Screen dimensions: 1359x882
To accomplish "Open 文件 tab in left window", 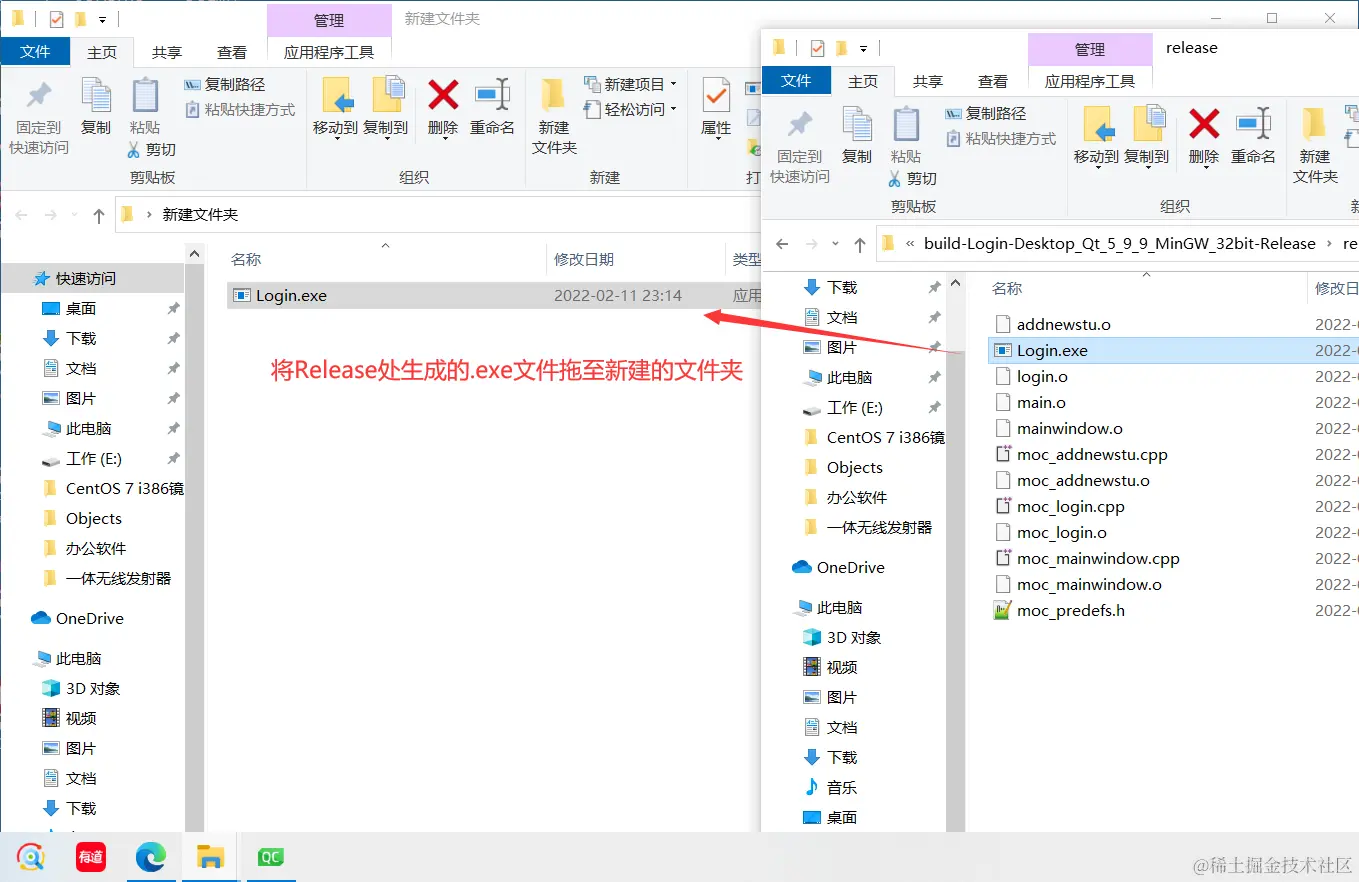I will 35,52.
